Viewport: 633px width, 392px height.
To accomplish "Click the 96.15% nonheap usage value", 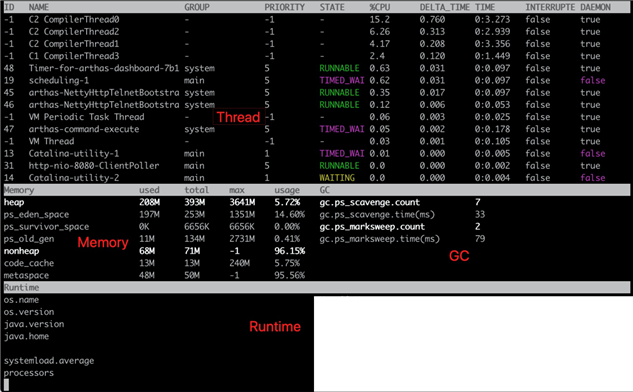I will (x=289, y=251).
